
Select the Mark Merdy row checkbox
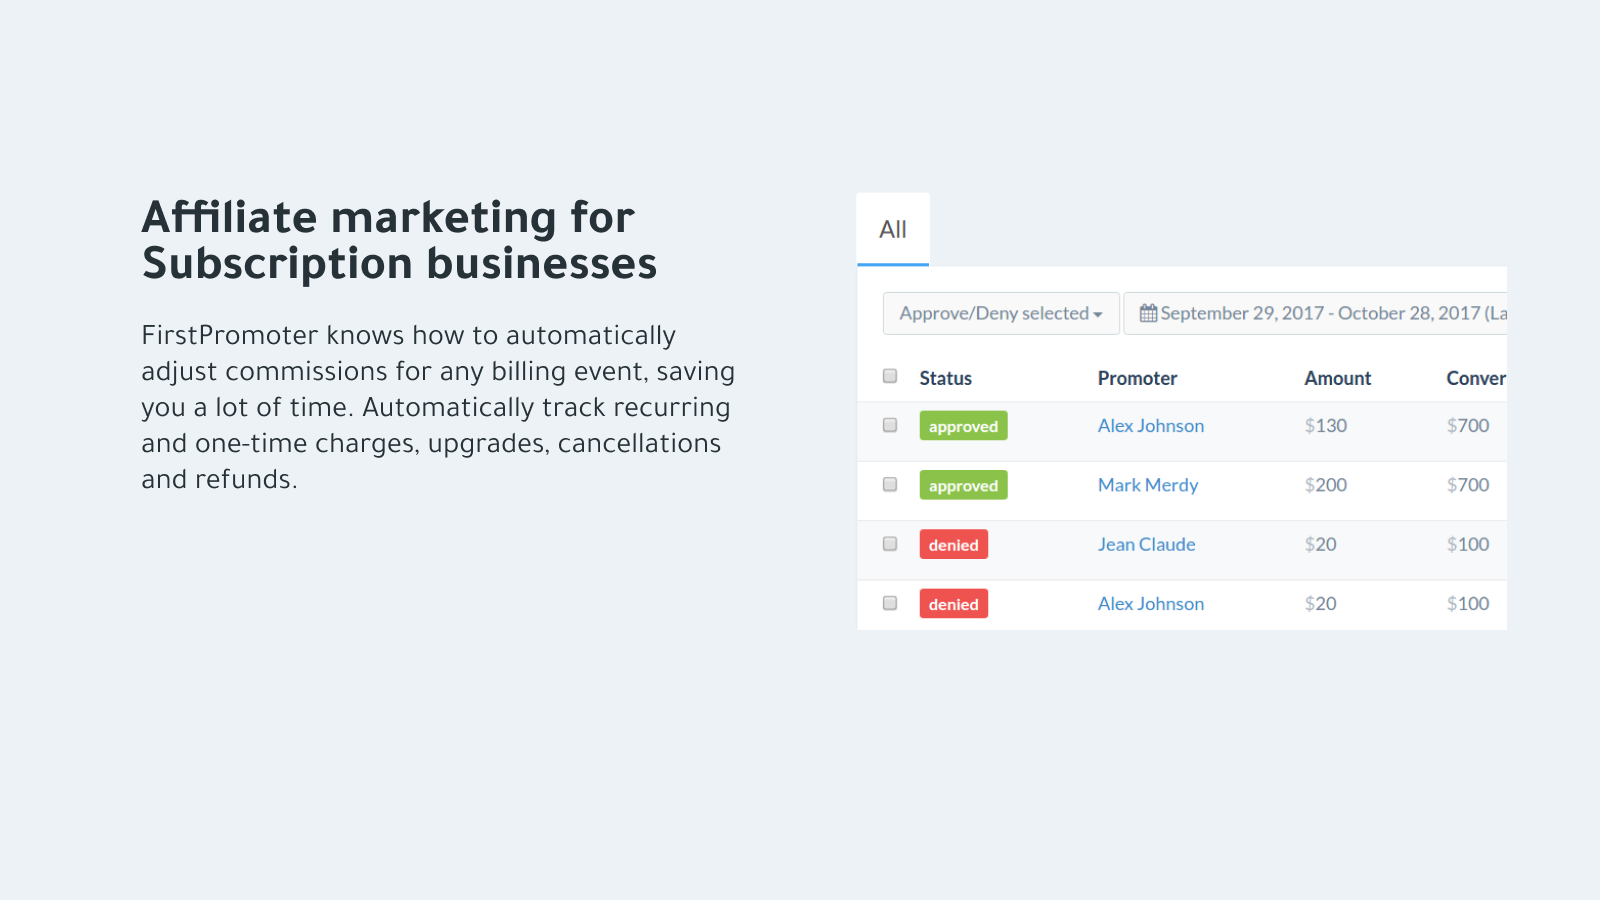890,484
